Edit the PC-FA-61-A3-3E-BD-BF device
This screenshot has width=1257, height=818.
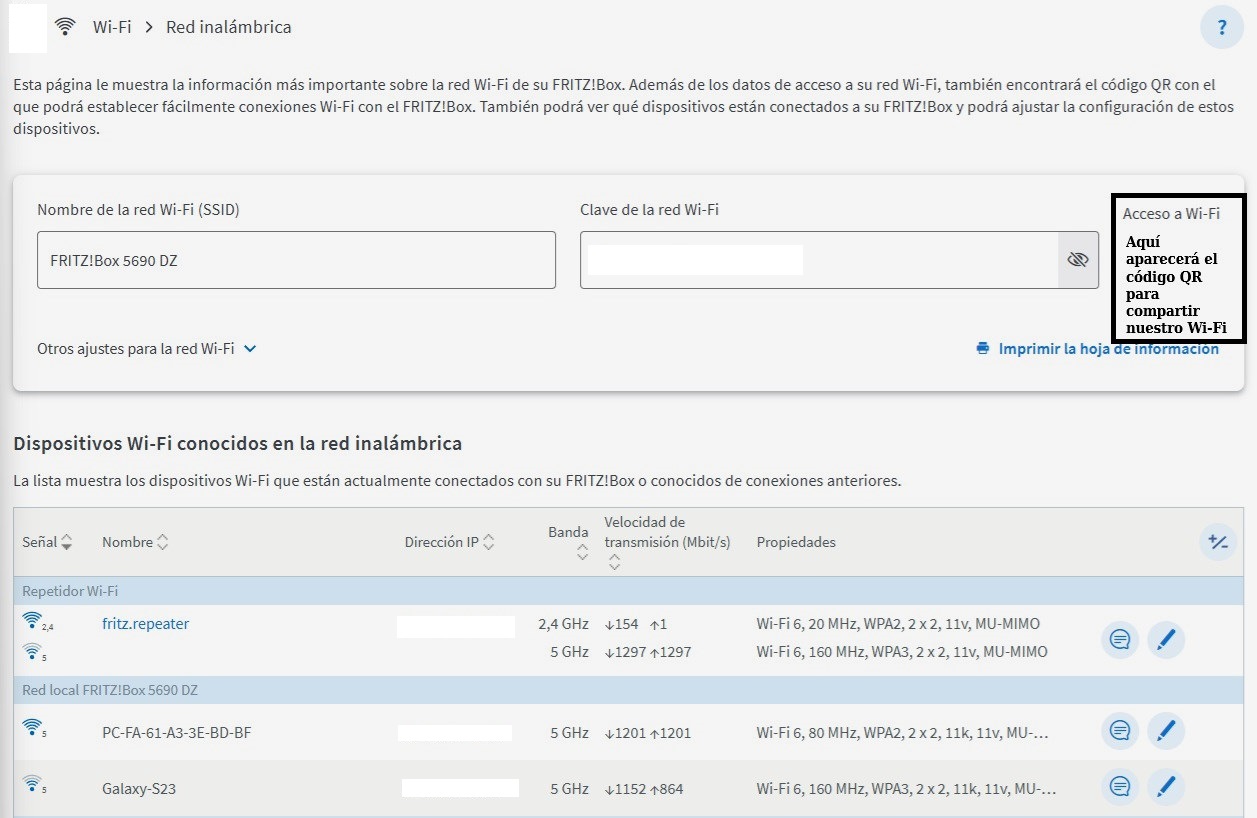tap(1165, 732)
